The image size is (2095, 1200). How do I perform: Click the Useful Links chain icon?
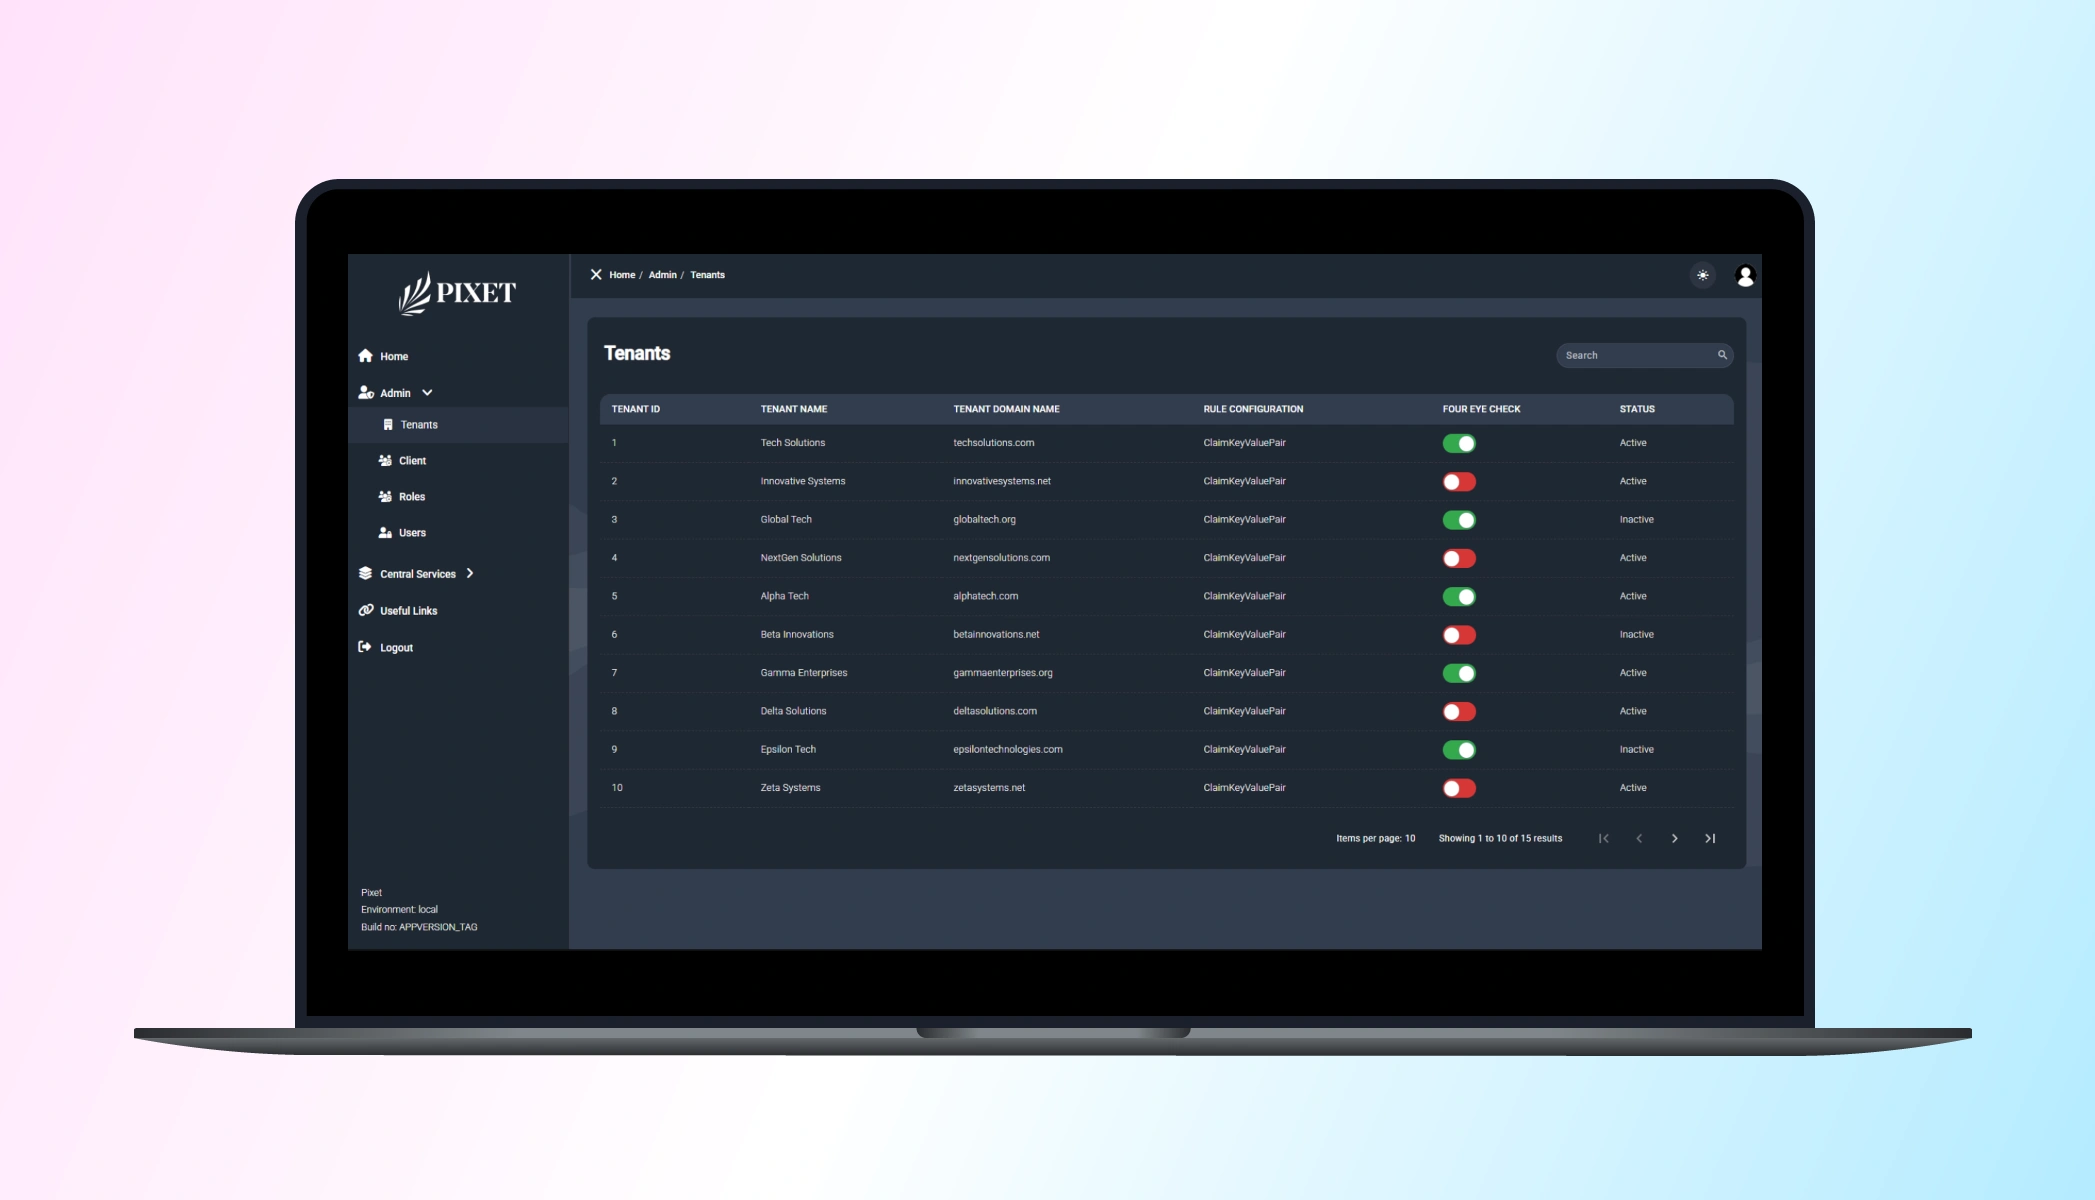coord(366,610)
